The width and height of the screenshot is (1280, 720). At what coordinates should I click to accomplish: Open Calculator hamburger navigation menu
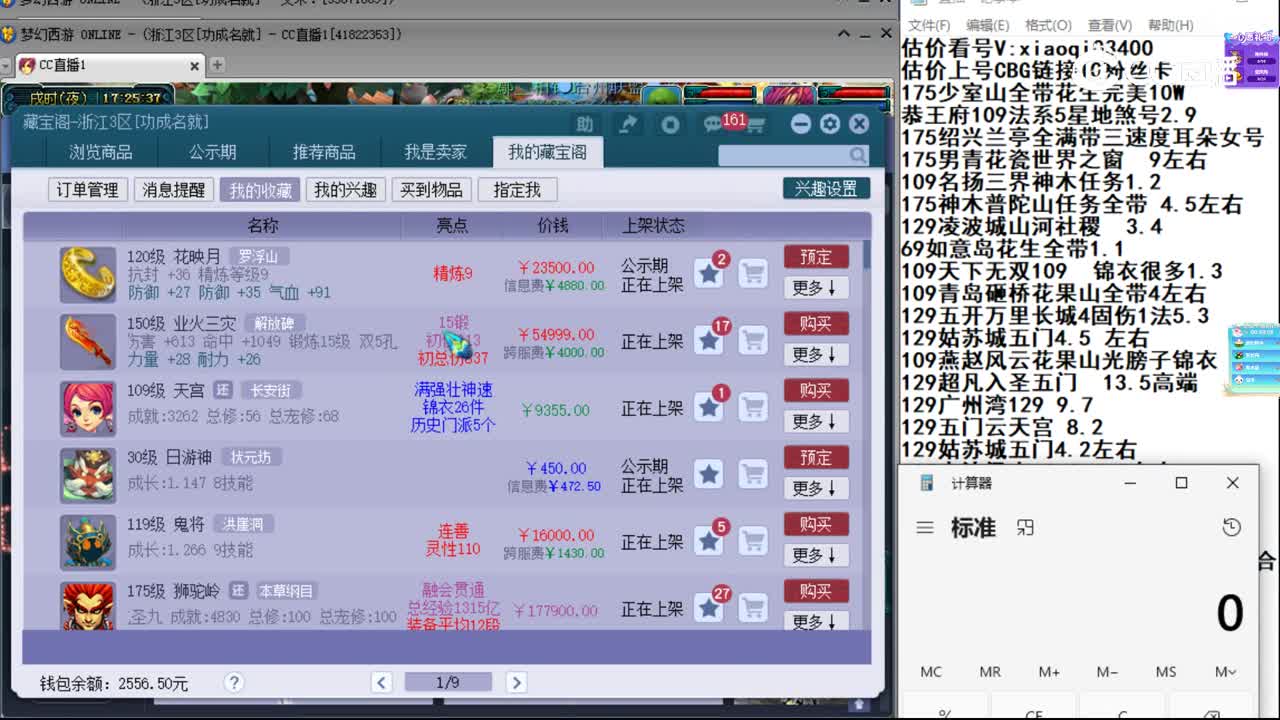[x=925, y=527]
